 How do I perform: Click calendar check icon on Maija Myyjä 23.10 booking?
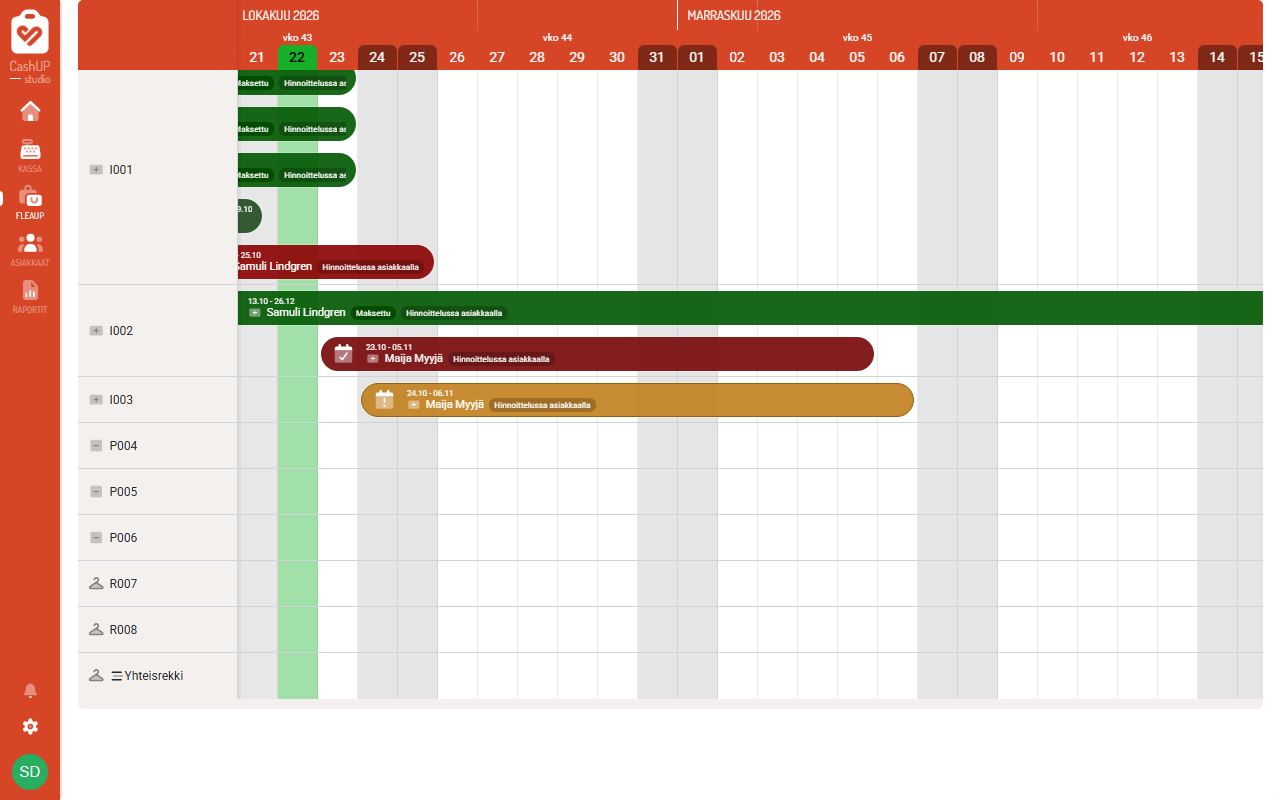click(x=344, y=354)
